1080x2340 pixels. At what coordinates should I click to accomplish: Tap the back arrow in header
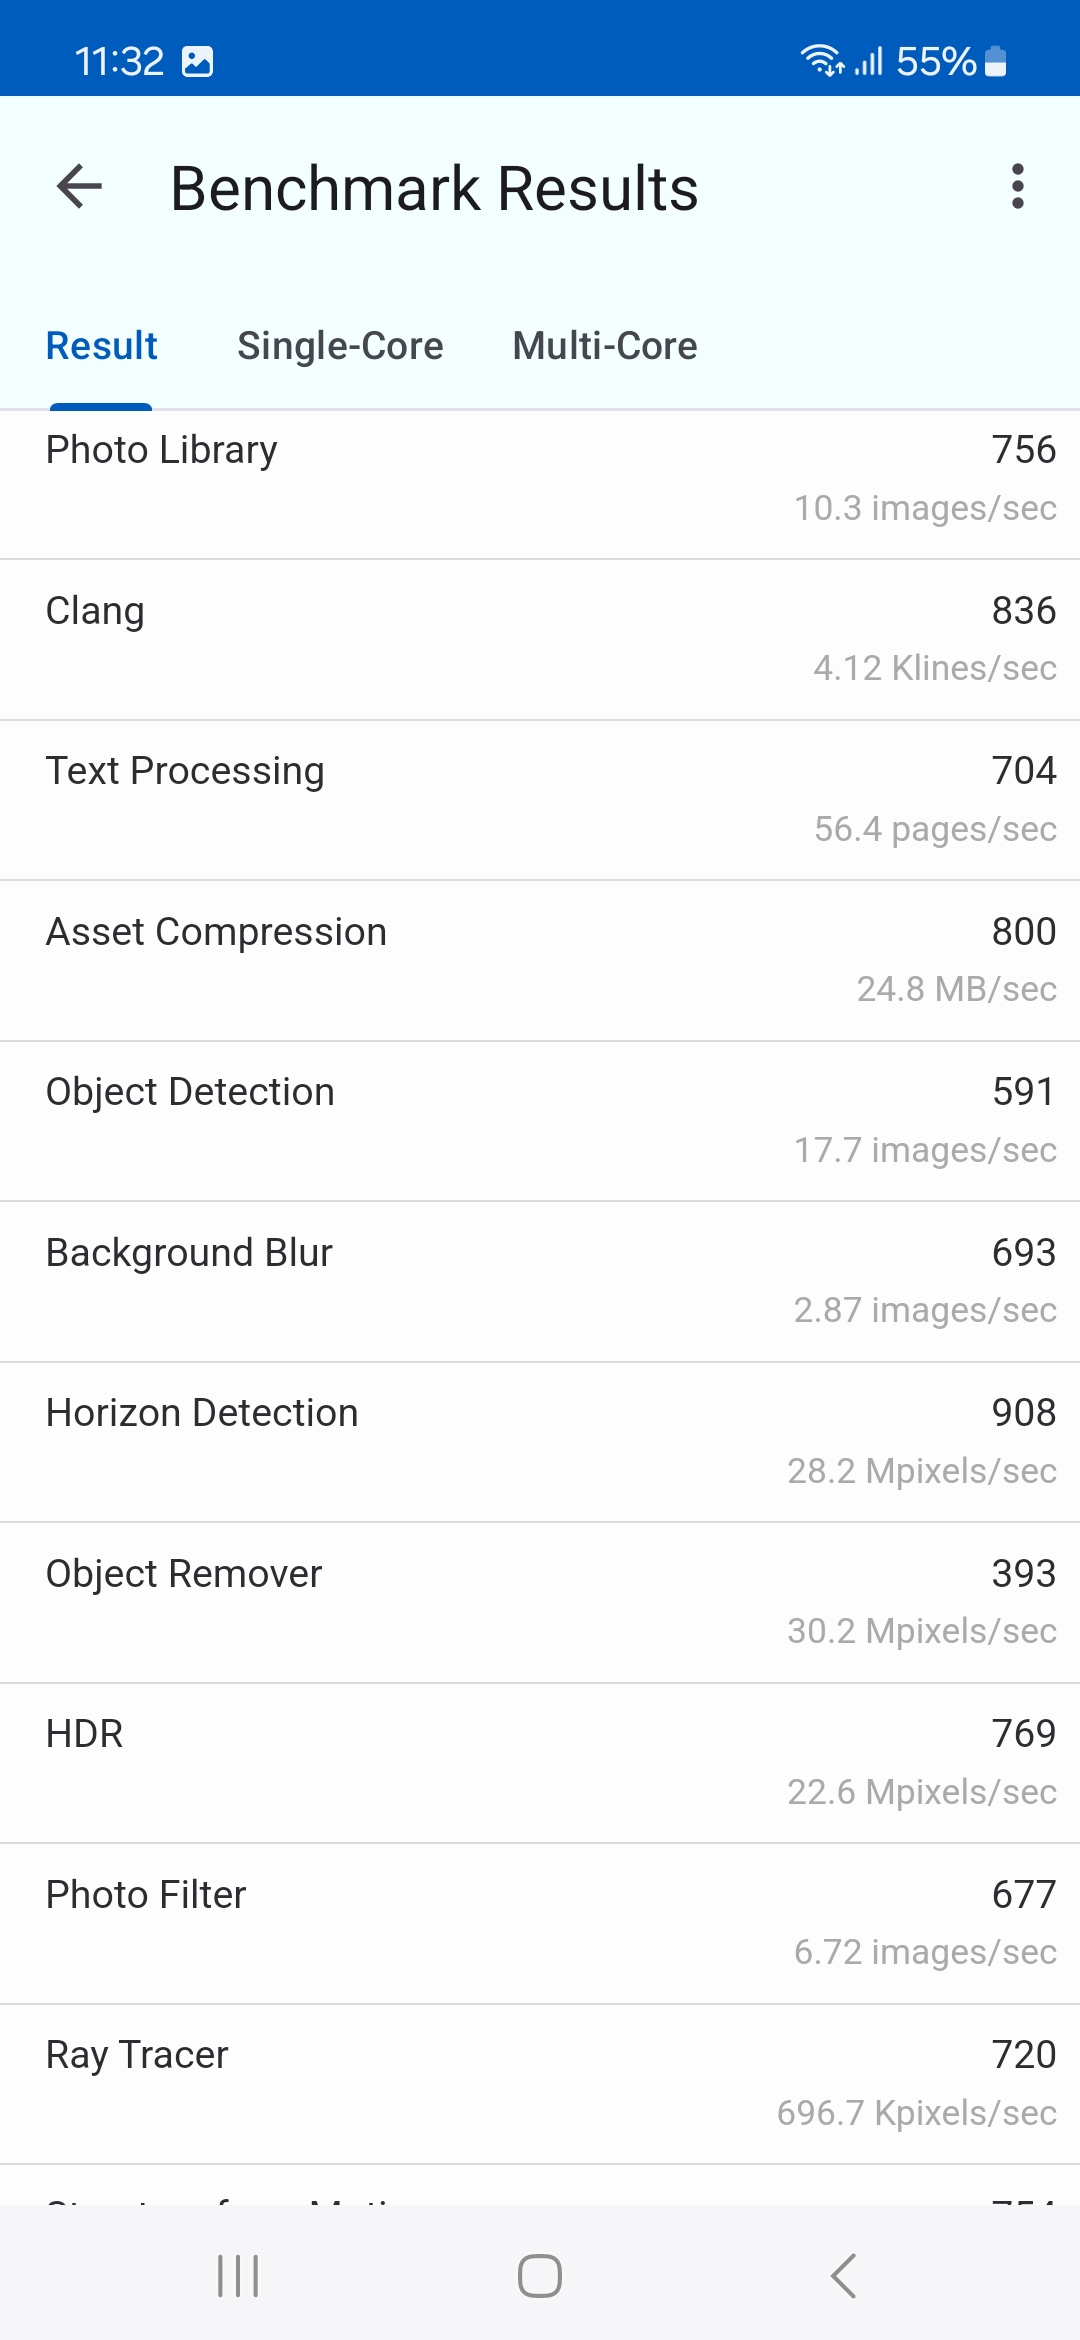point(80,187)
